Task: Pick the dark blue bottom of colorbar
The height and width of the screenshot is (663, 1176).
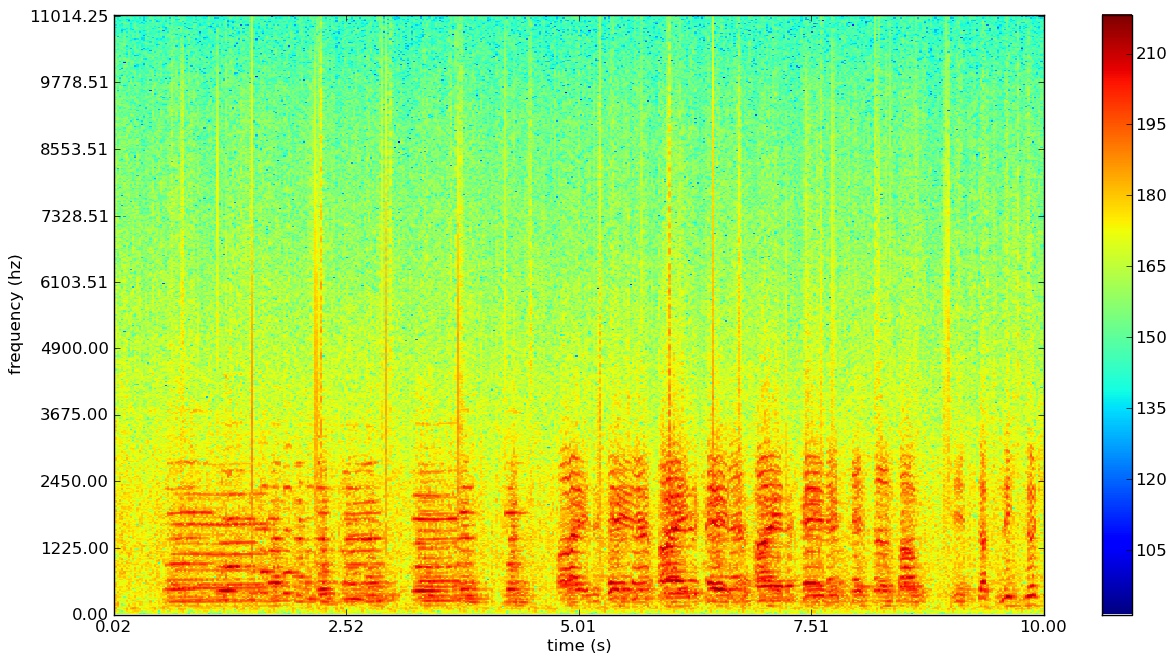Action: (1116, 608)
